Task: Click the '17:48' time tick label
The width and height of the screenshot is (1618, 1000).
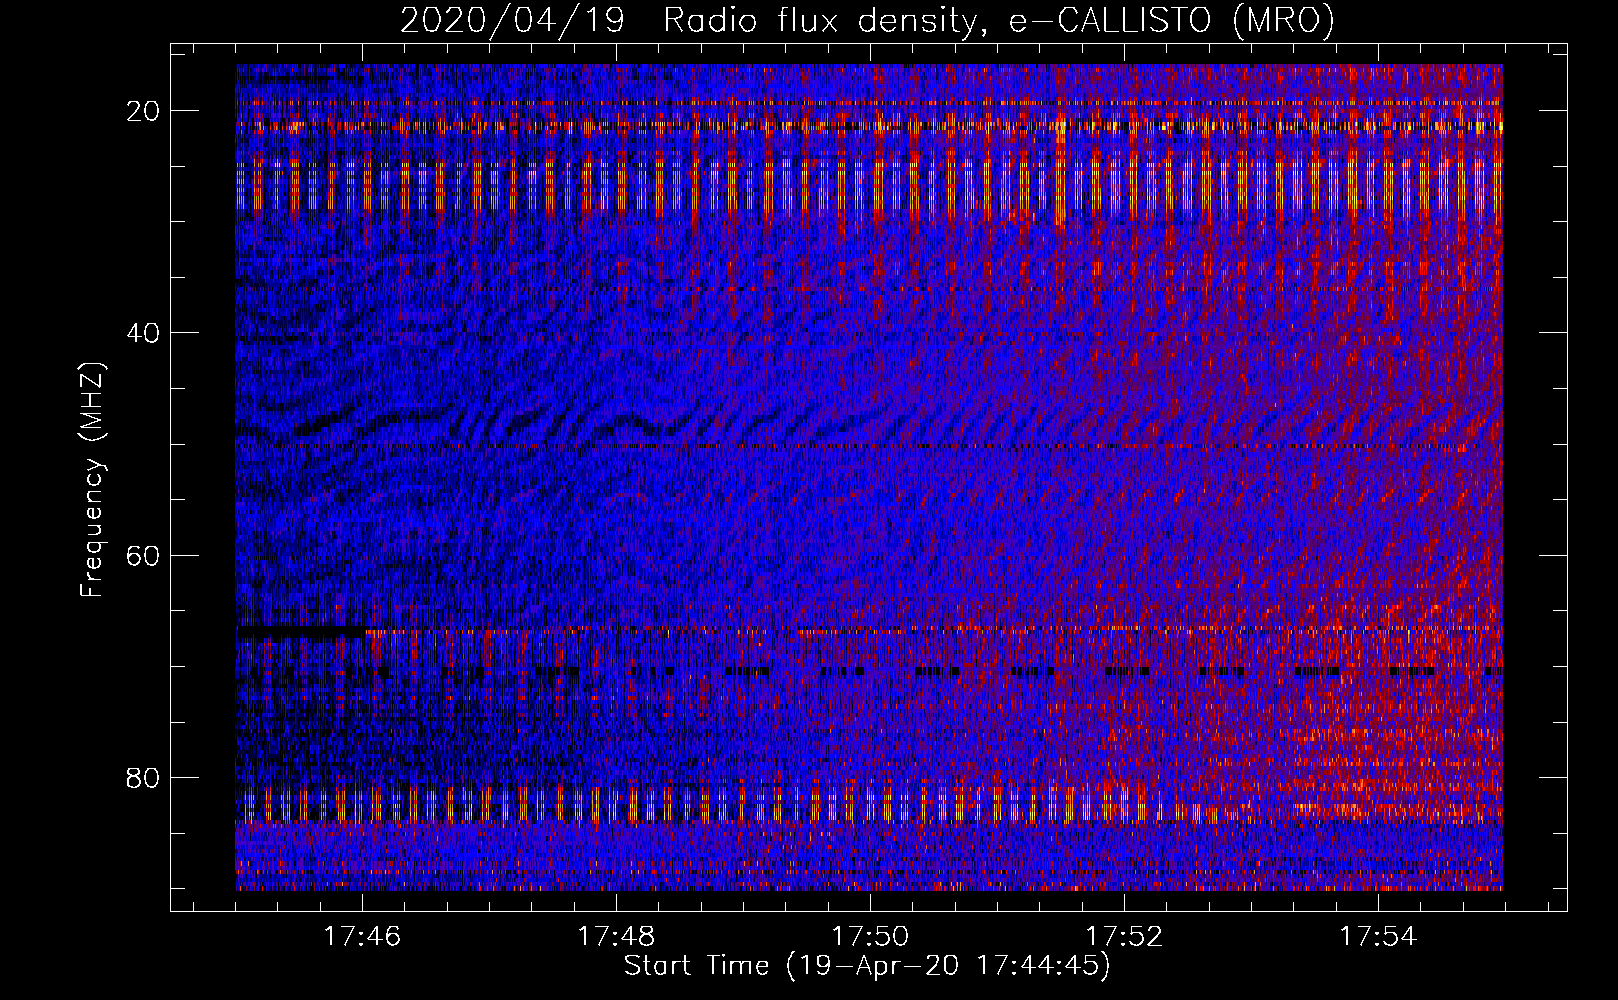Action: 616,936
